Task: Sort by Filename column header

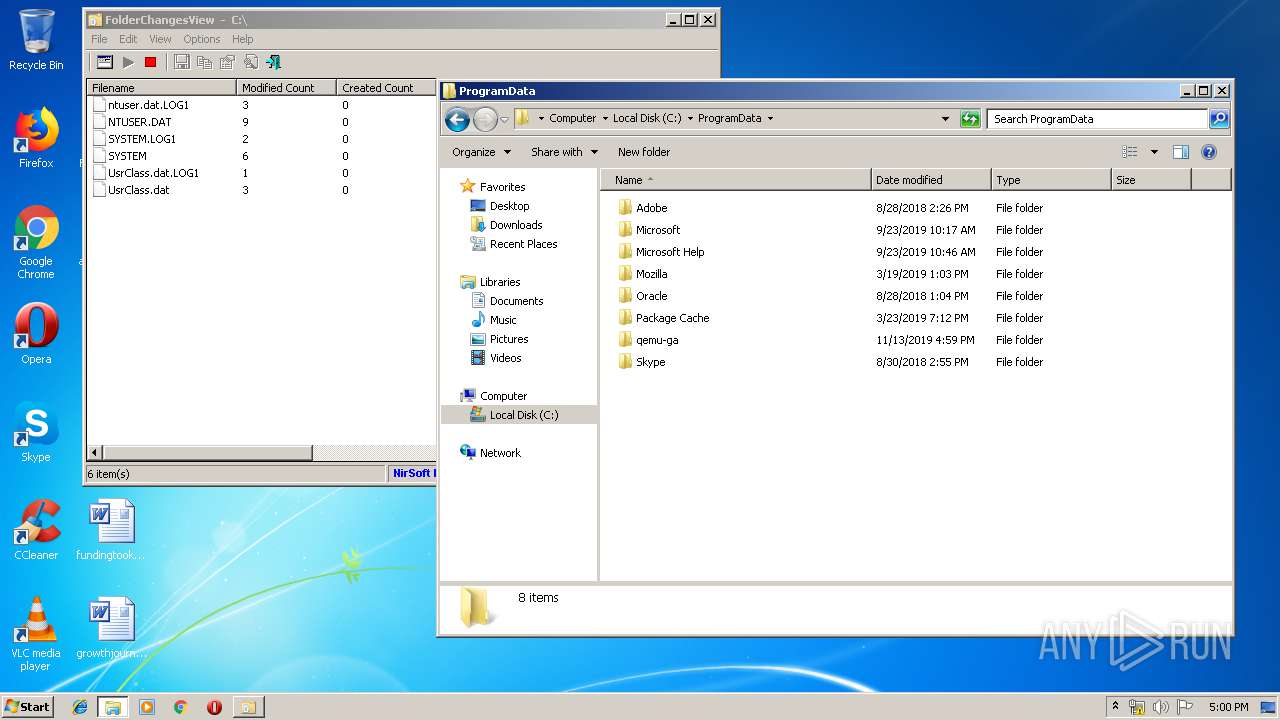Action: coord(161,88)
